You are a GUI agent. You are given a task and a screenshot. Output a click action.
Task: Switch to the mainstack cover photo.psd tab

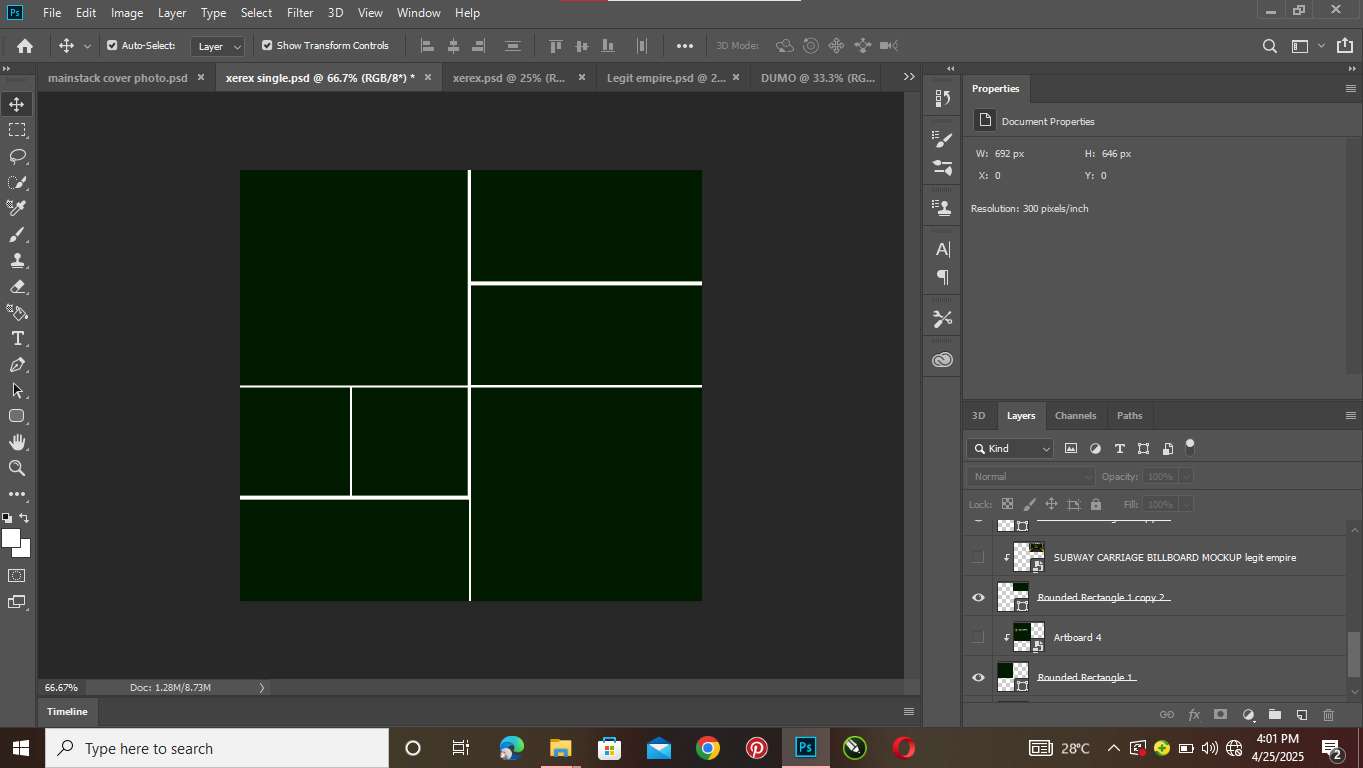coord(117,77)
